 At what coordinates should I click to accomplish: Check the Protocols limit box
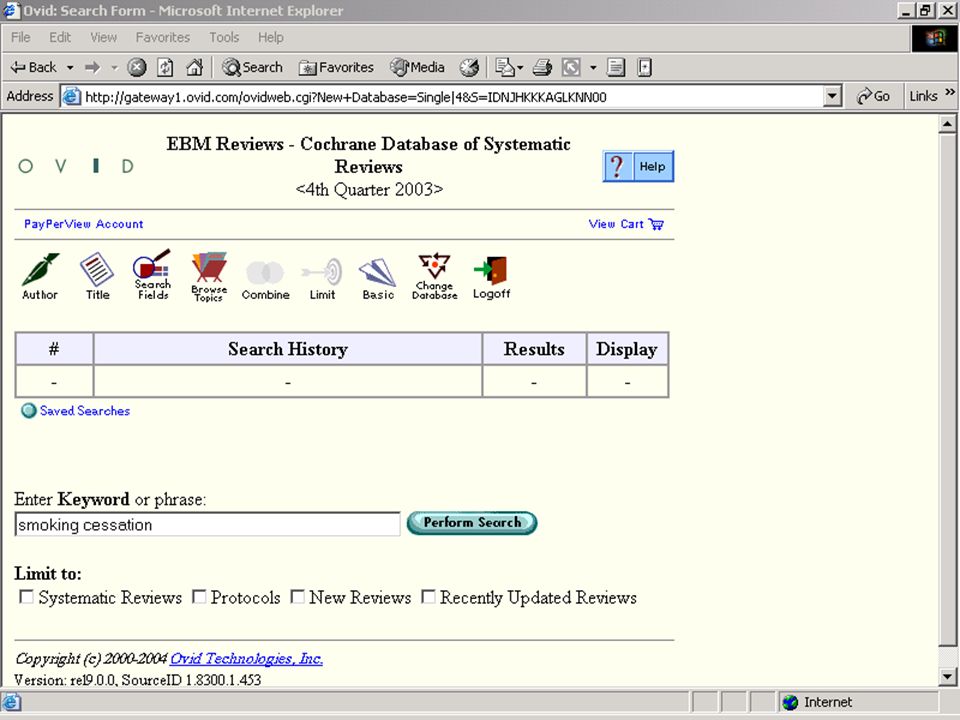(199, 597)
